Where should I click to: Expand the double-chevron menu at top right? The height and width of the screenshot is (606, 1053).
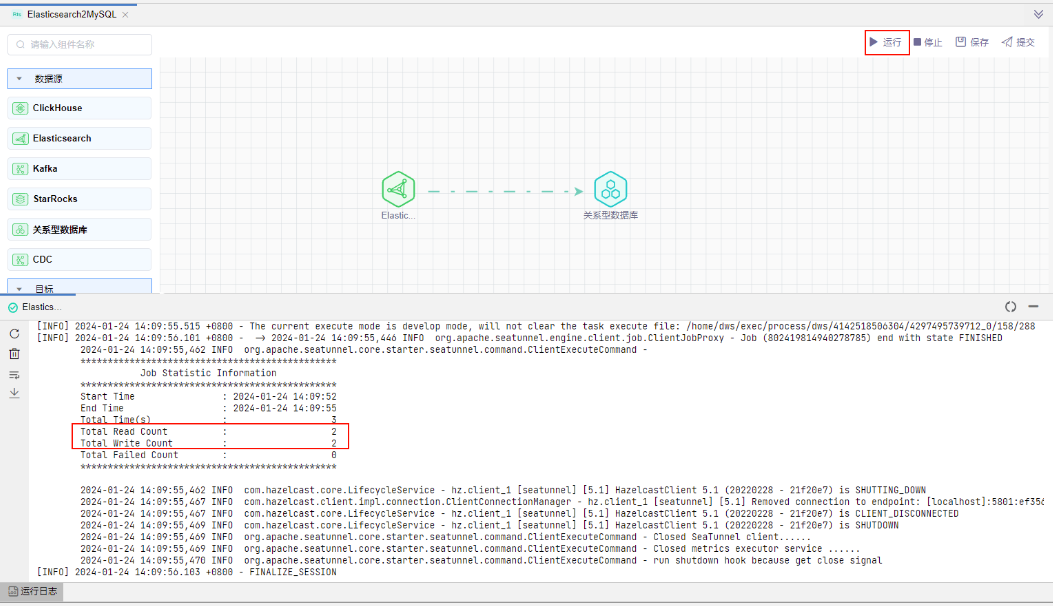[1038, 14]
